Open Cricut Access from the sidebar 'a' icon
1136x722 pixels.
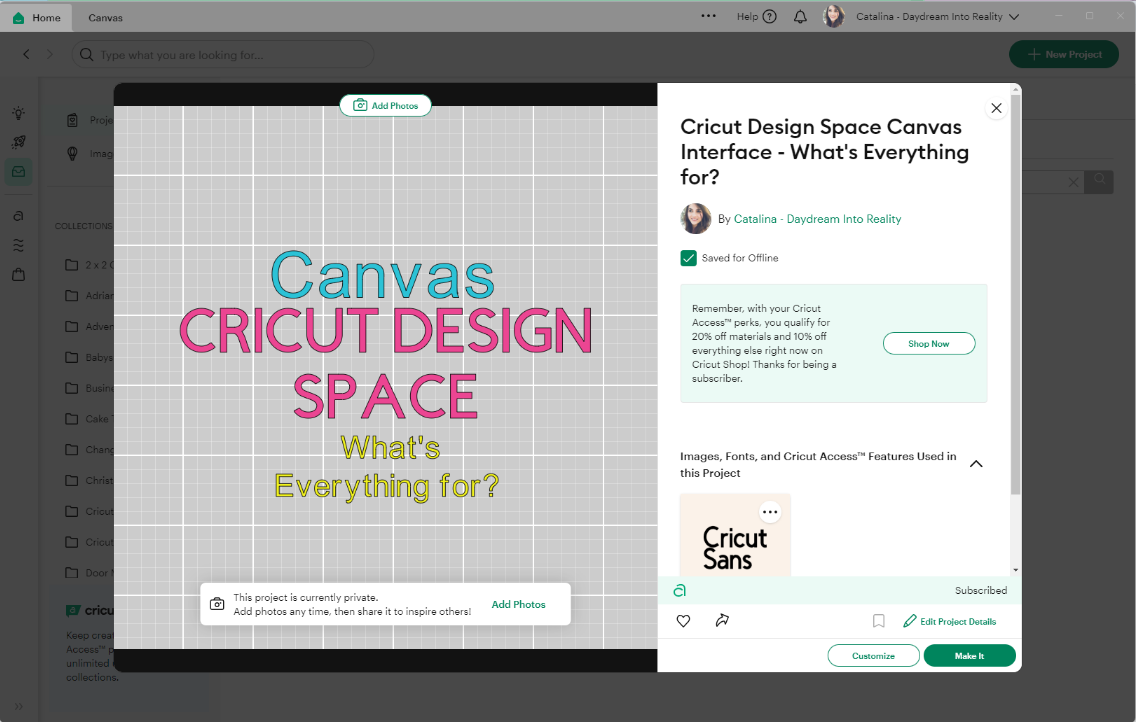(18, 215)
